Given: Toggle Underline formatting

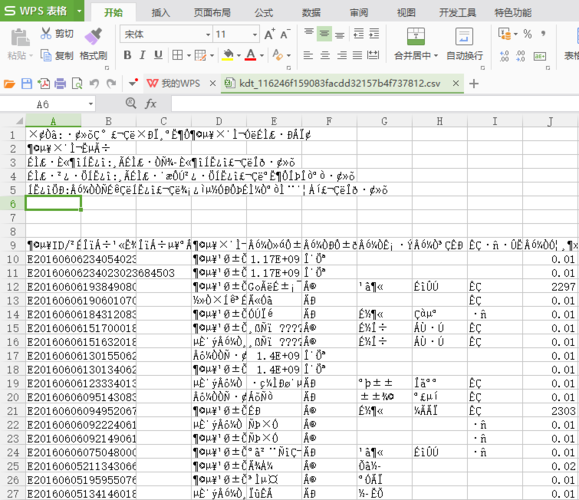Looking at the screenshot, I should click(158, 55).
